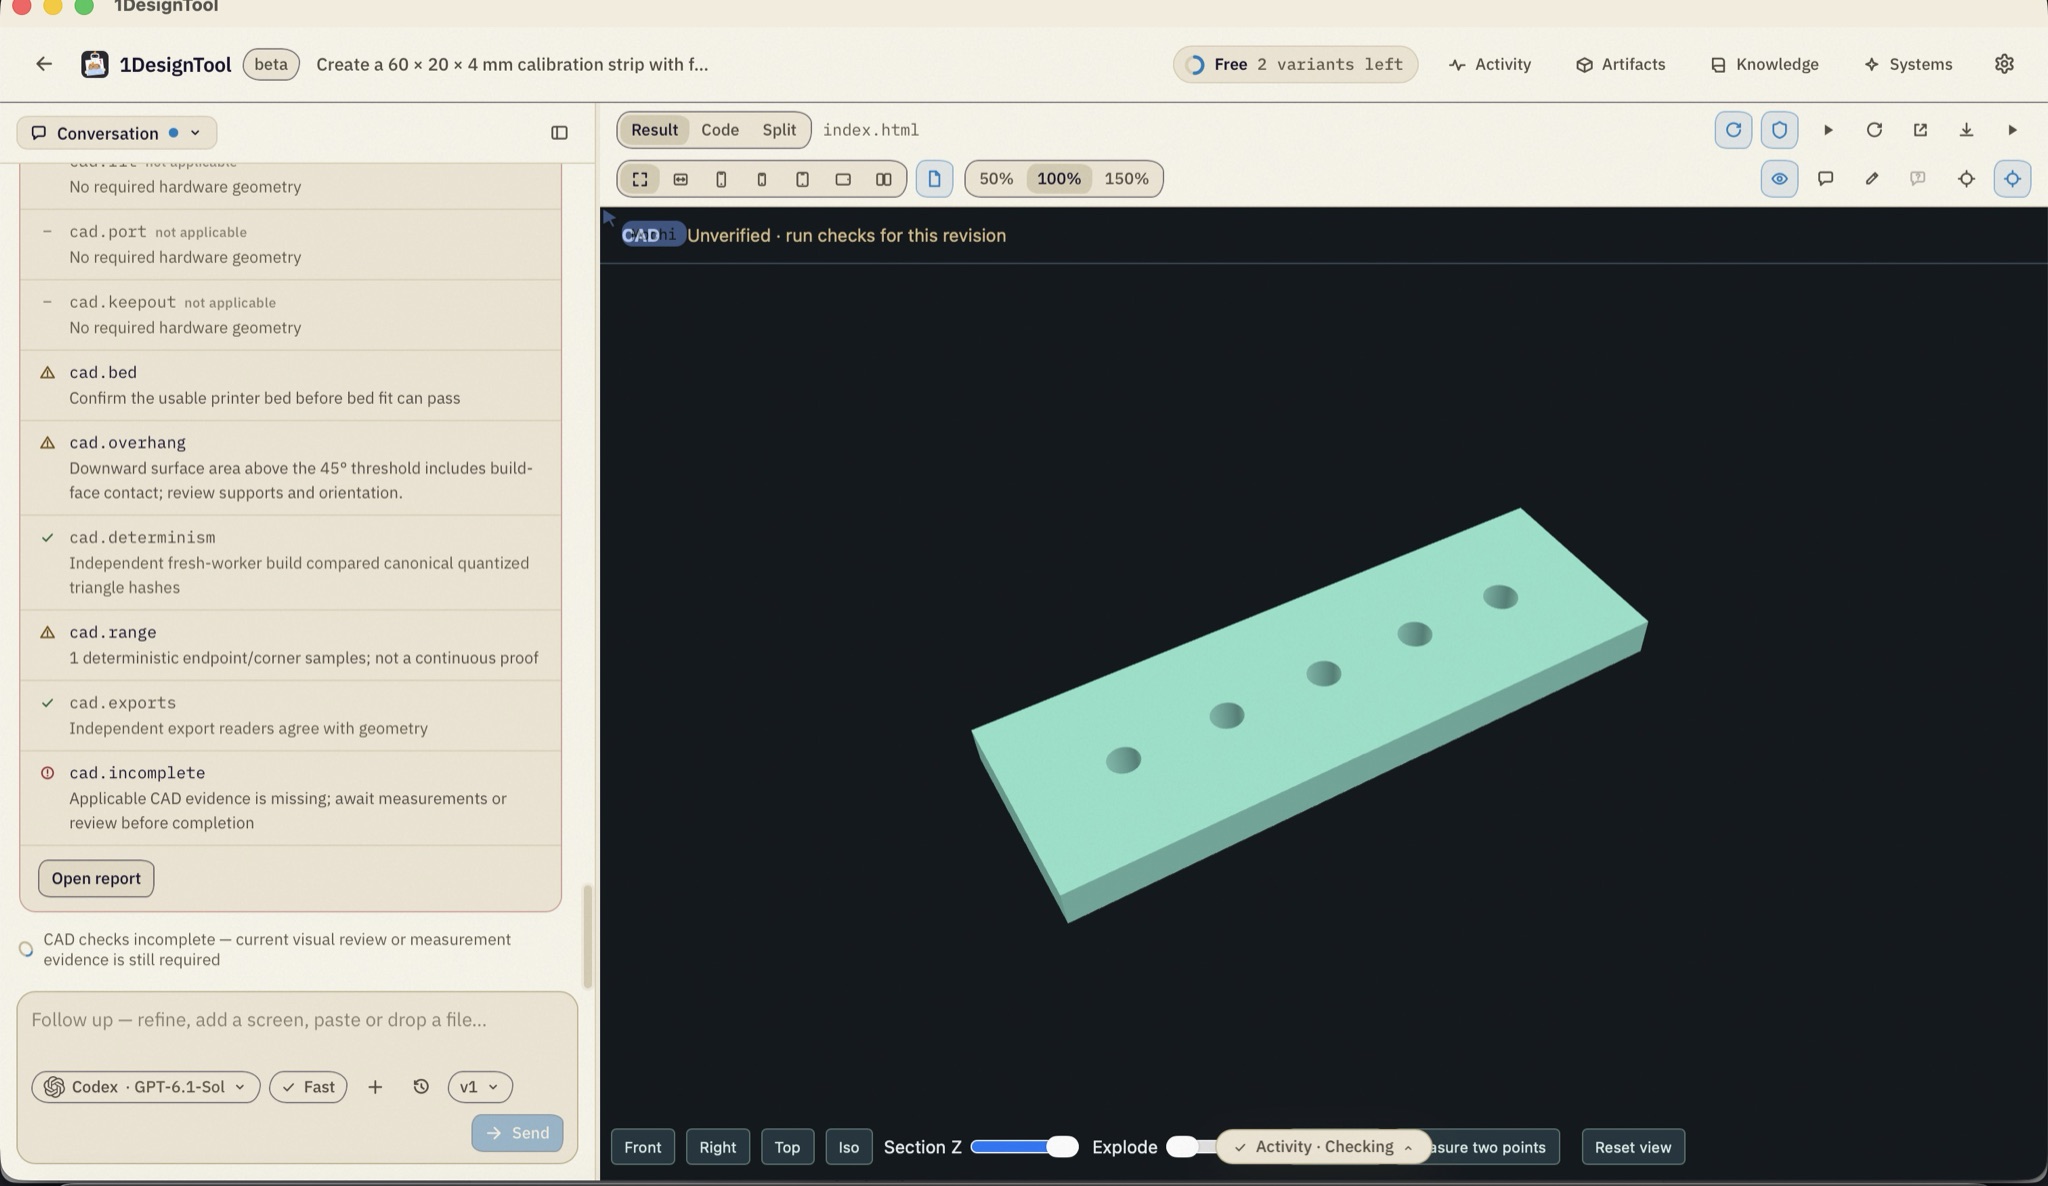Expand the Activity Checking popup
The image size is (2048, 1186).
[1324, 1147]
